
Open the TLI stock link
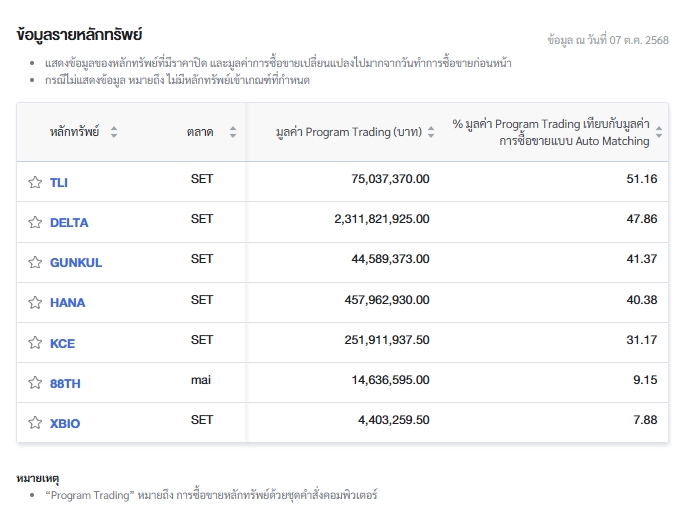[59, 183]
